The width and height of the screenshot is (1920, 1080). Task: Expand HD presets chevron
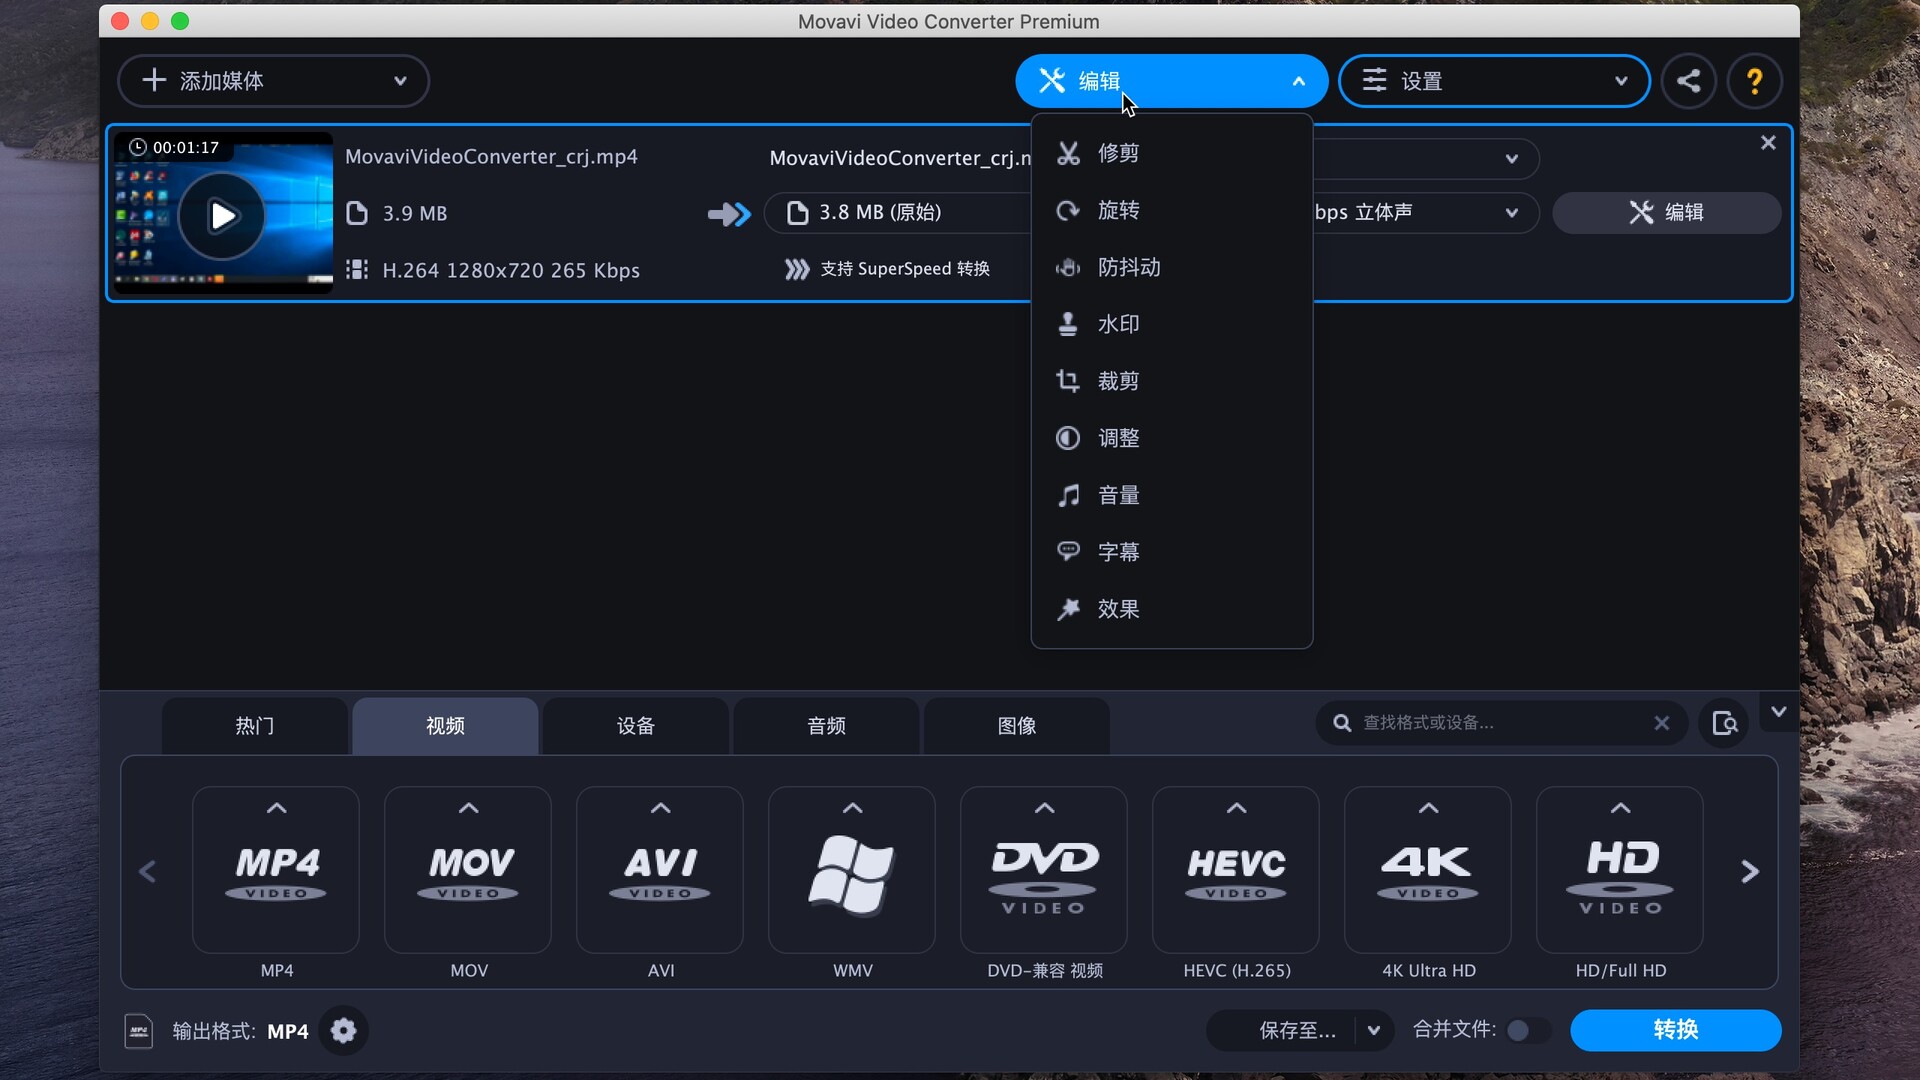point(1620,808)
